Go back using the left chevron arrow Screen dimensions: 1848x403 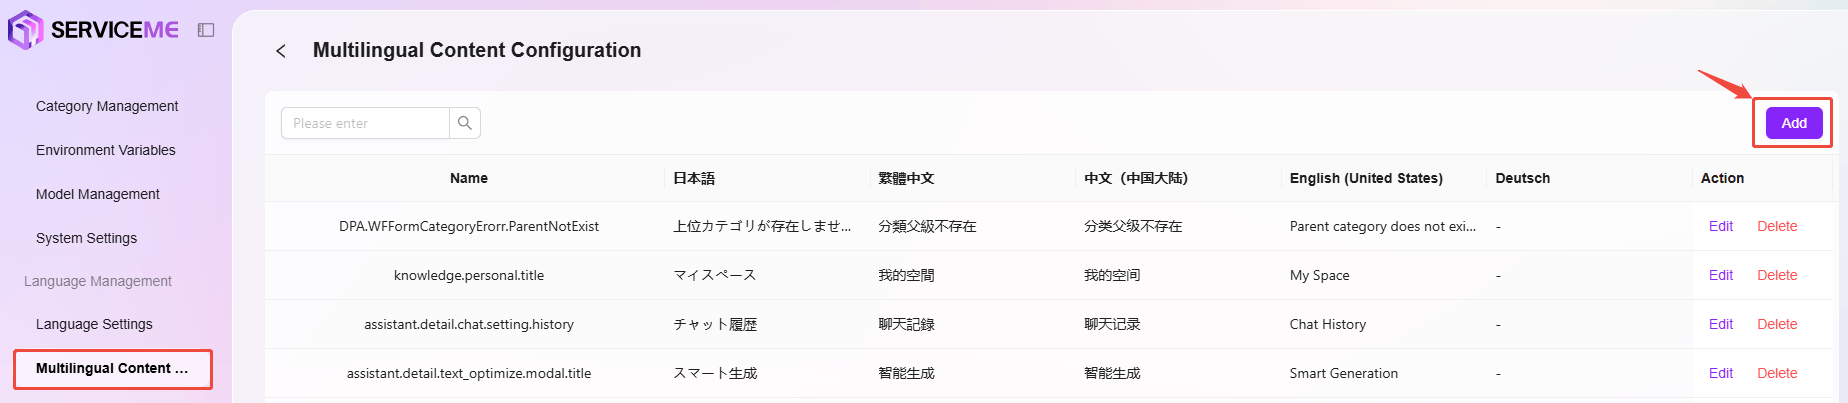(281, 51)
